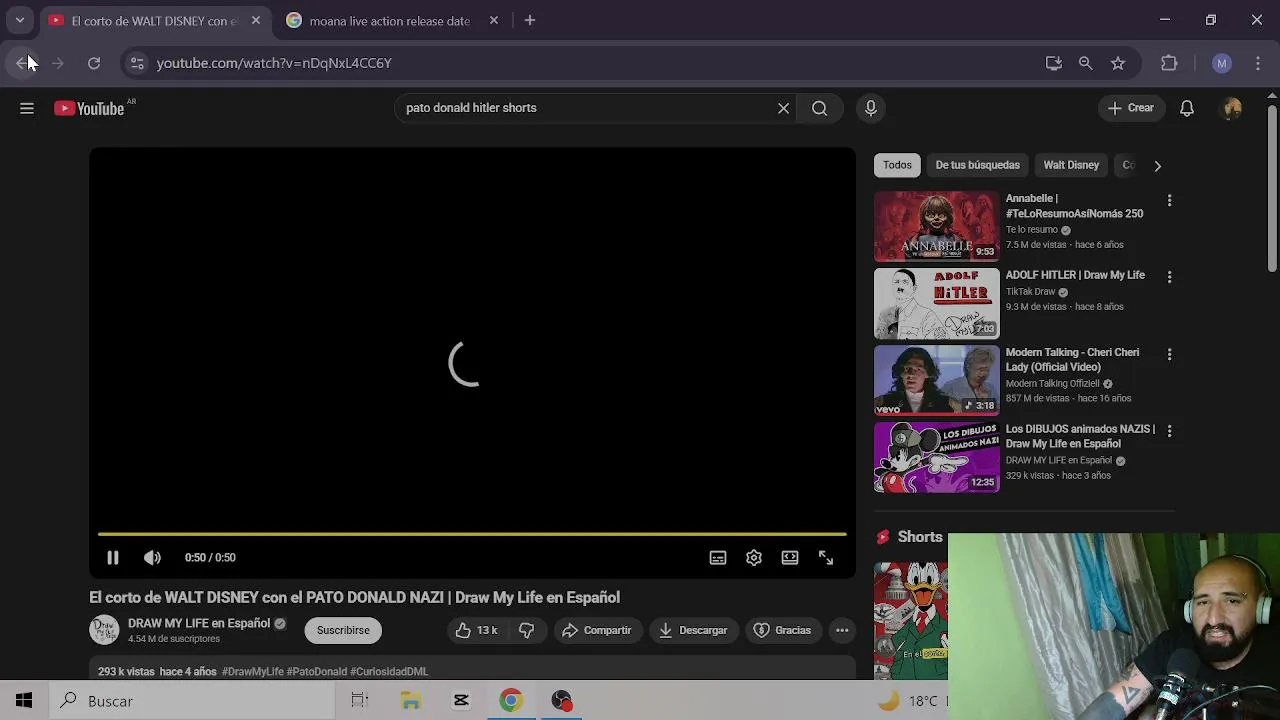Click the Suscribirse button
This screenshot has width=1280, height=720.
(343, 630)
